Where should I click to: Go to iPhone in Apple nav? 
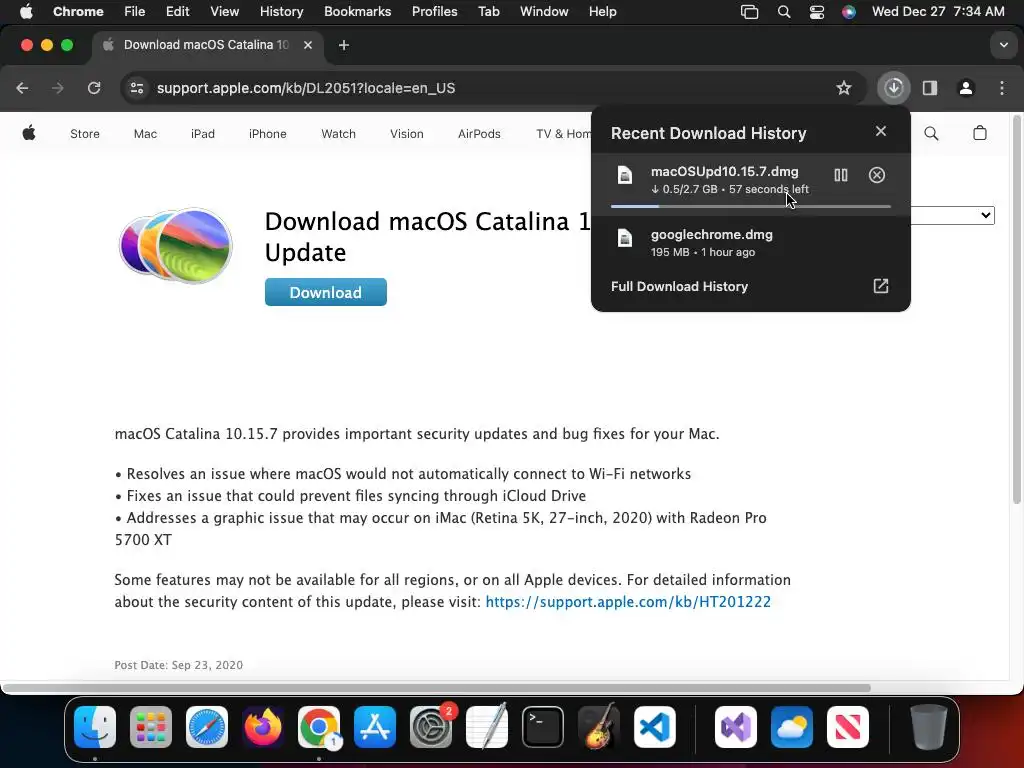[267, 134]
